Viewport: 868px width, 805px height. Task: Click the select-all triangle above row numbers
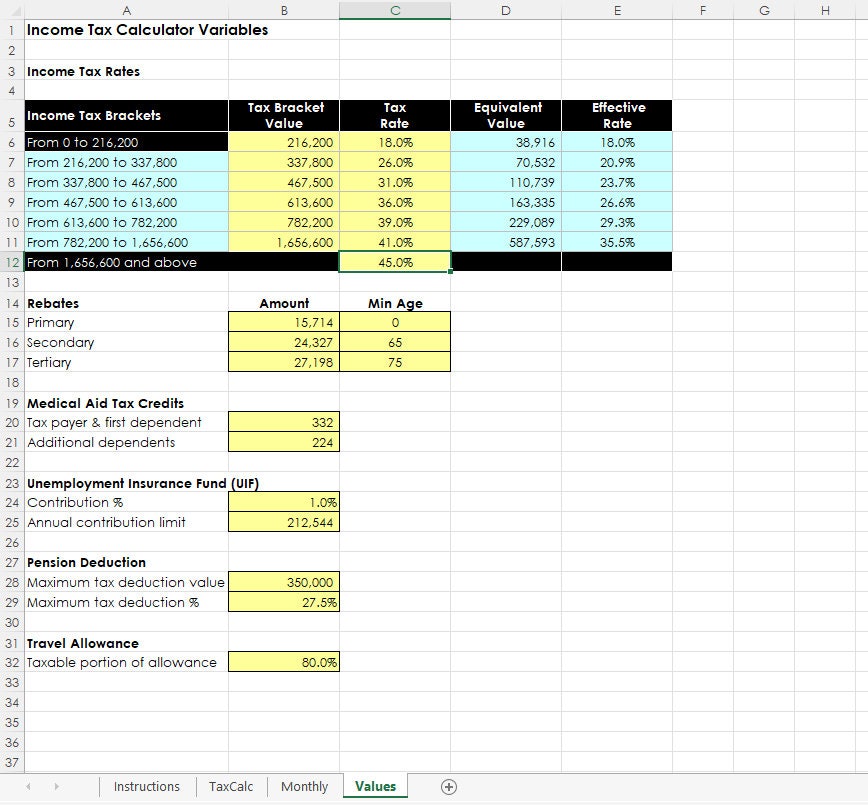10,11
